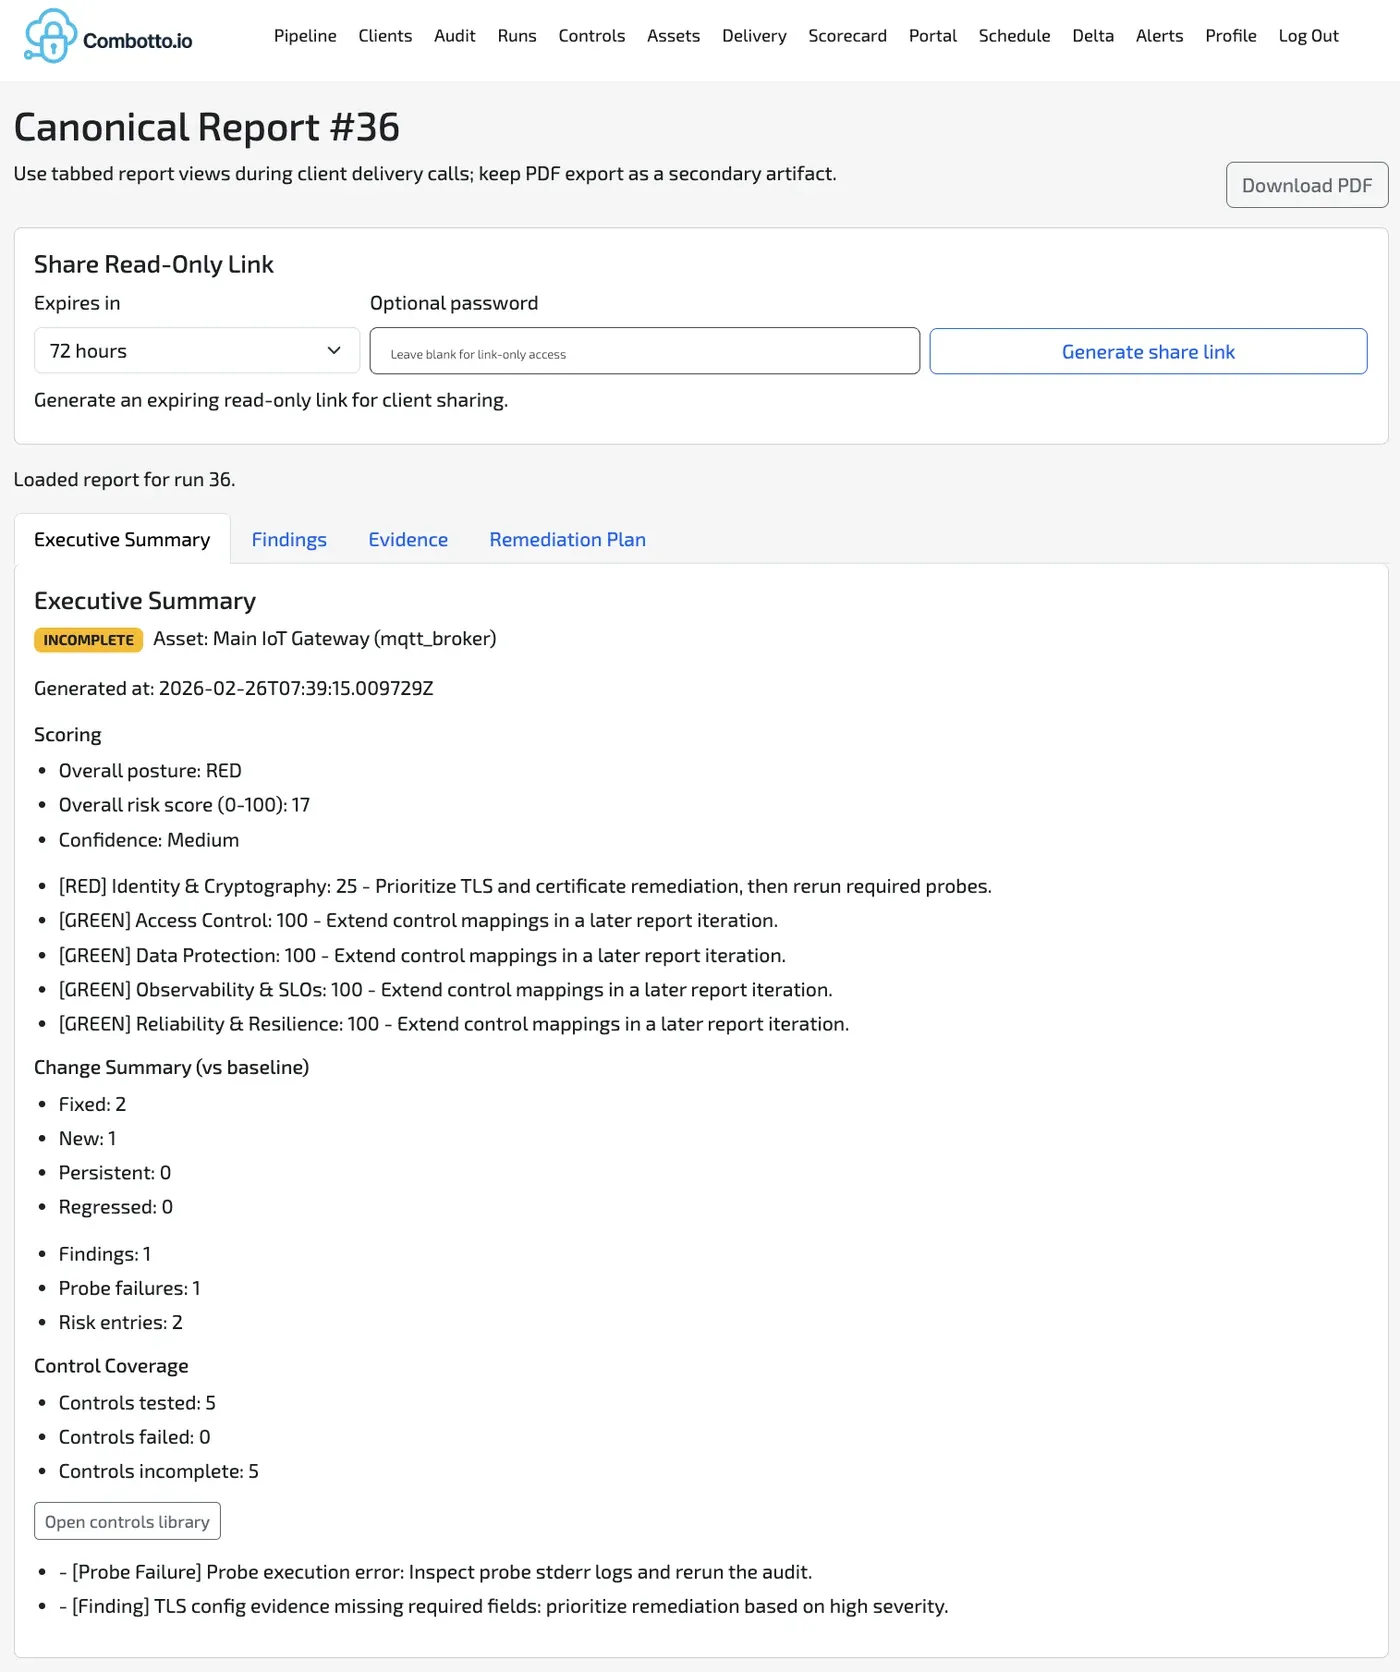Image resolution: width=1400 pixels, height=1672 pixels.
Task: View the Remediation Plan tab
Action: tap(567, 539)
